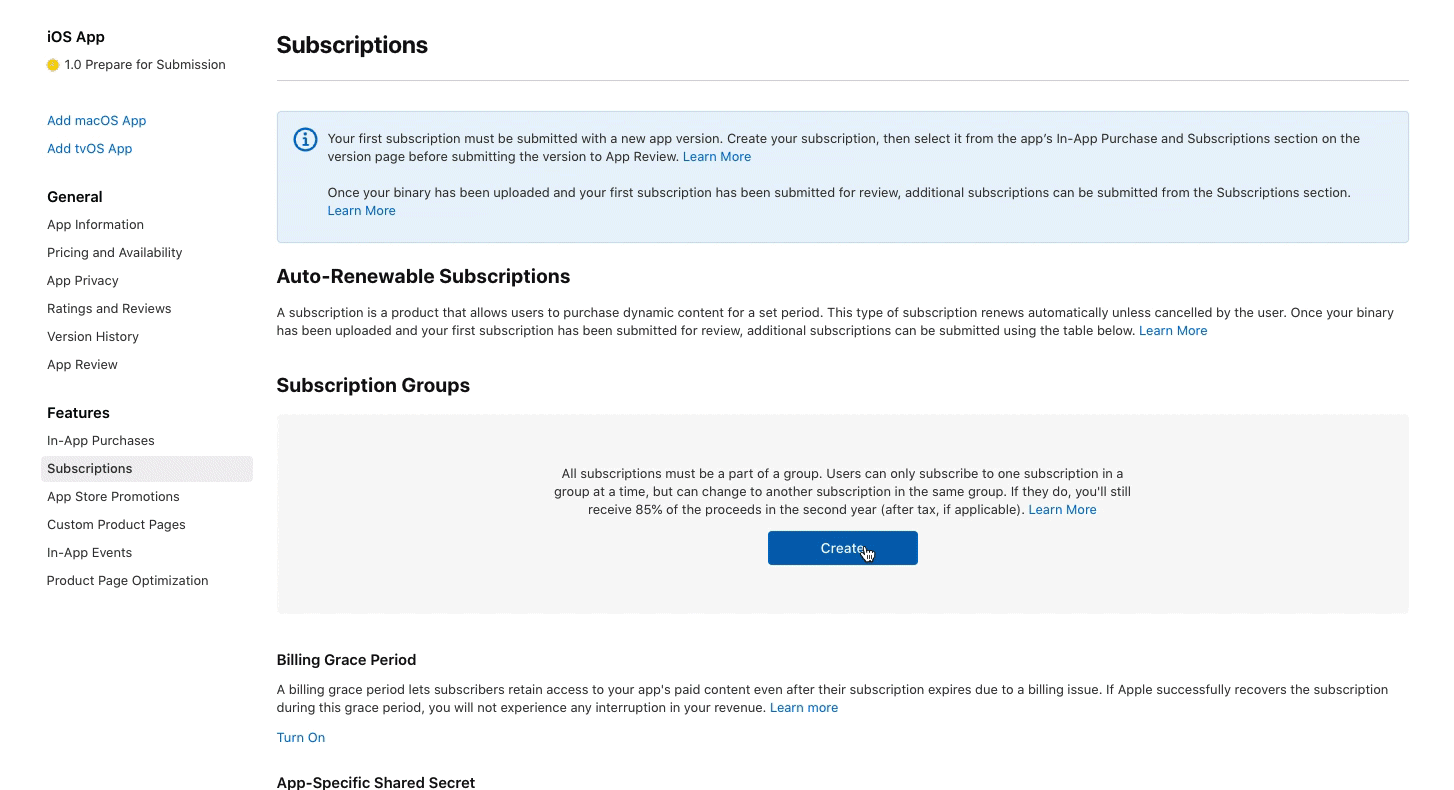The image size is (1454, 790).
Task: Click Learn more under Billing Grace Period
Action: pyautogui.click(x=803, y=708)
